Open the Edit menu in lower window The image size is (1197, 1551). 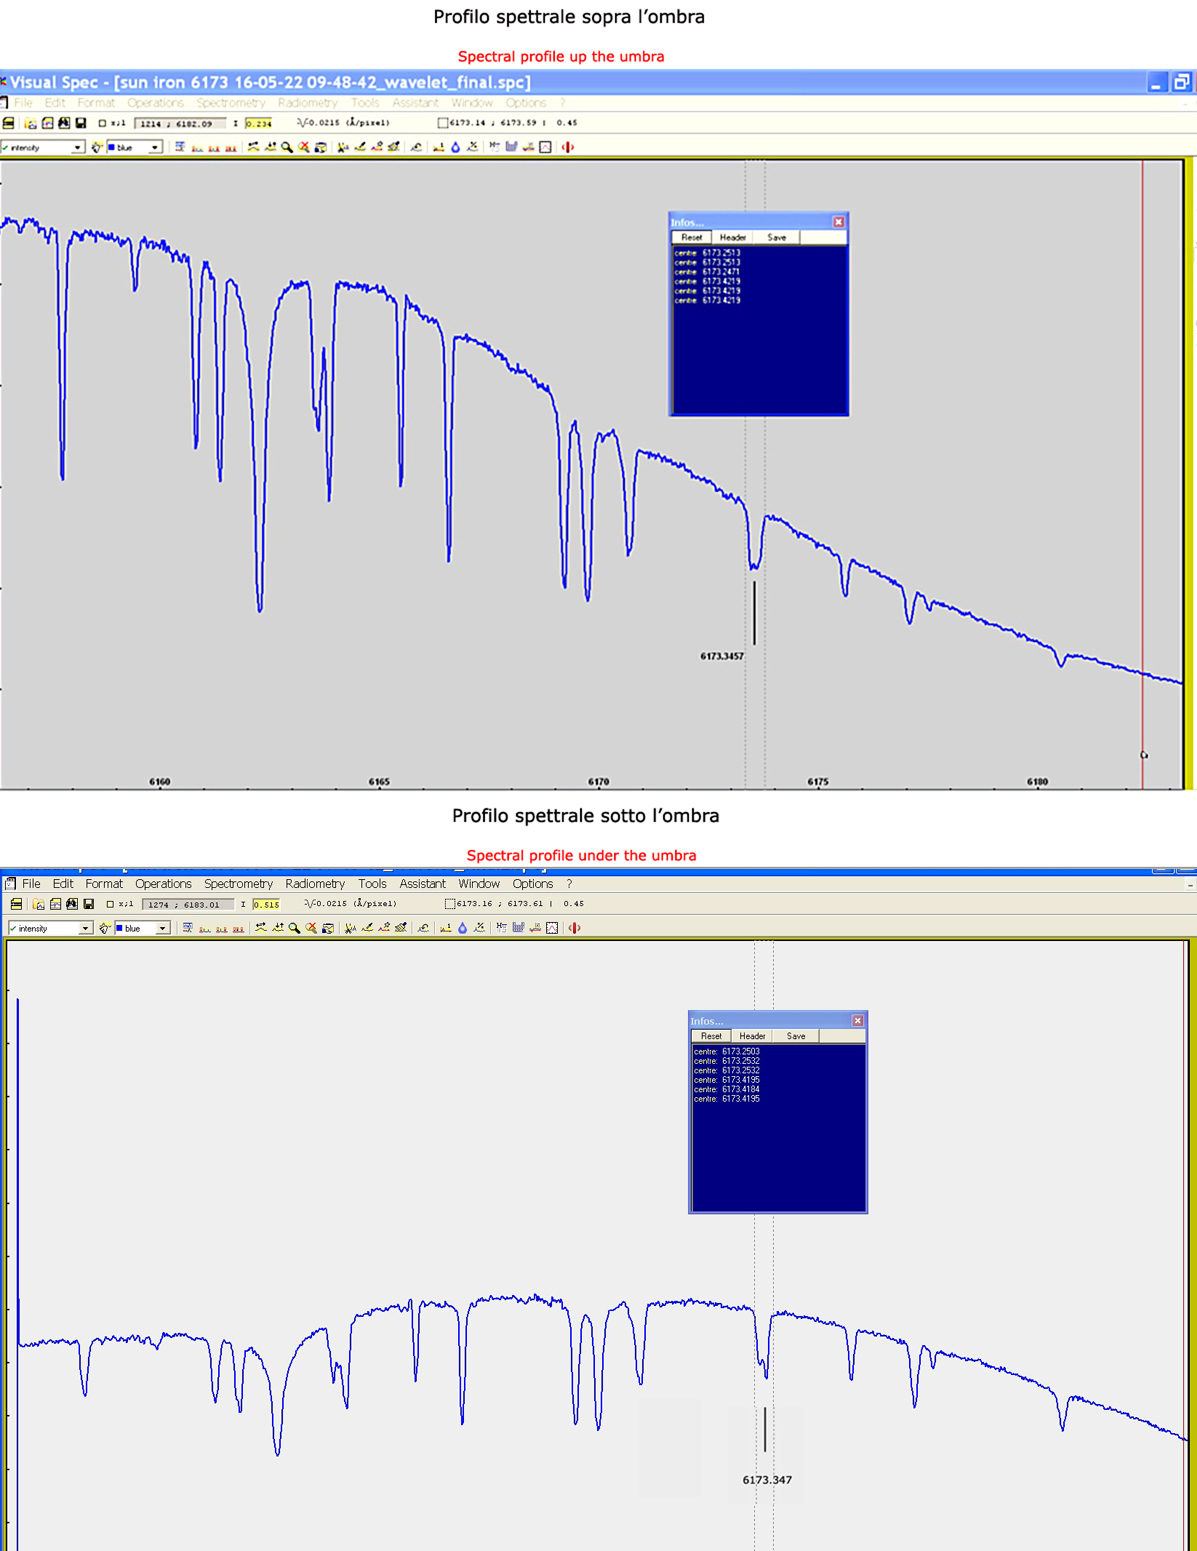pyautogui.click(x=63, y=884)
